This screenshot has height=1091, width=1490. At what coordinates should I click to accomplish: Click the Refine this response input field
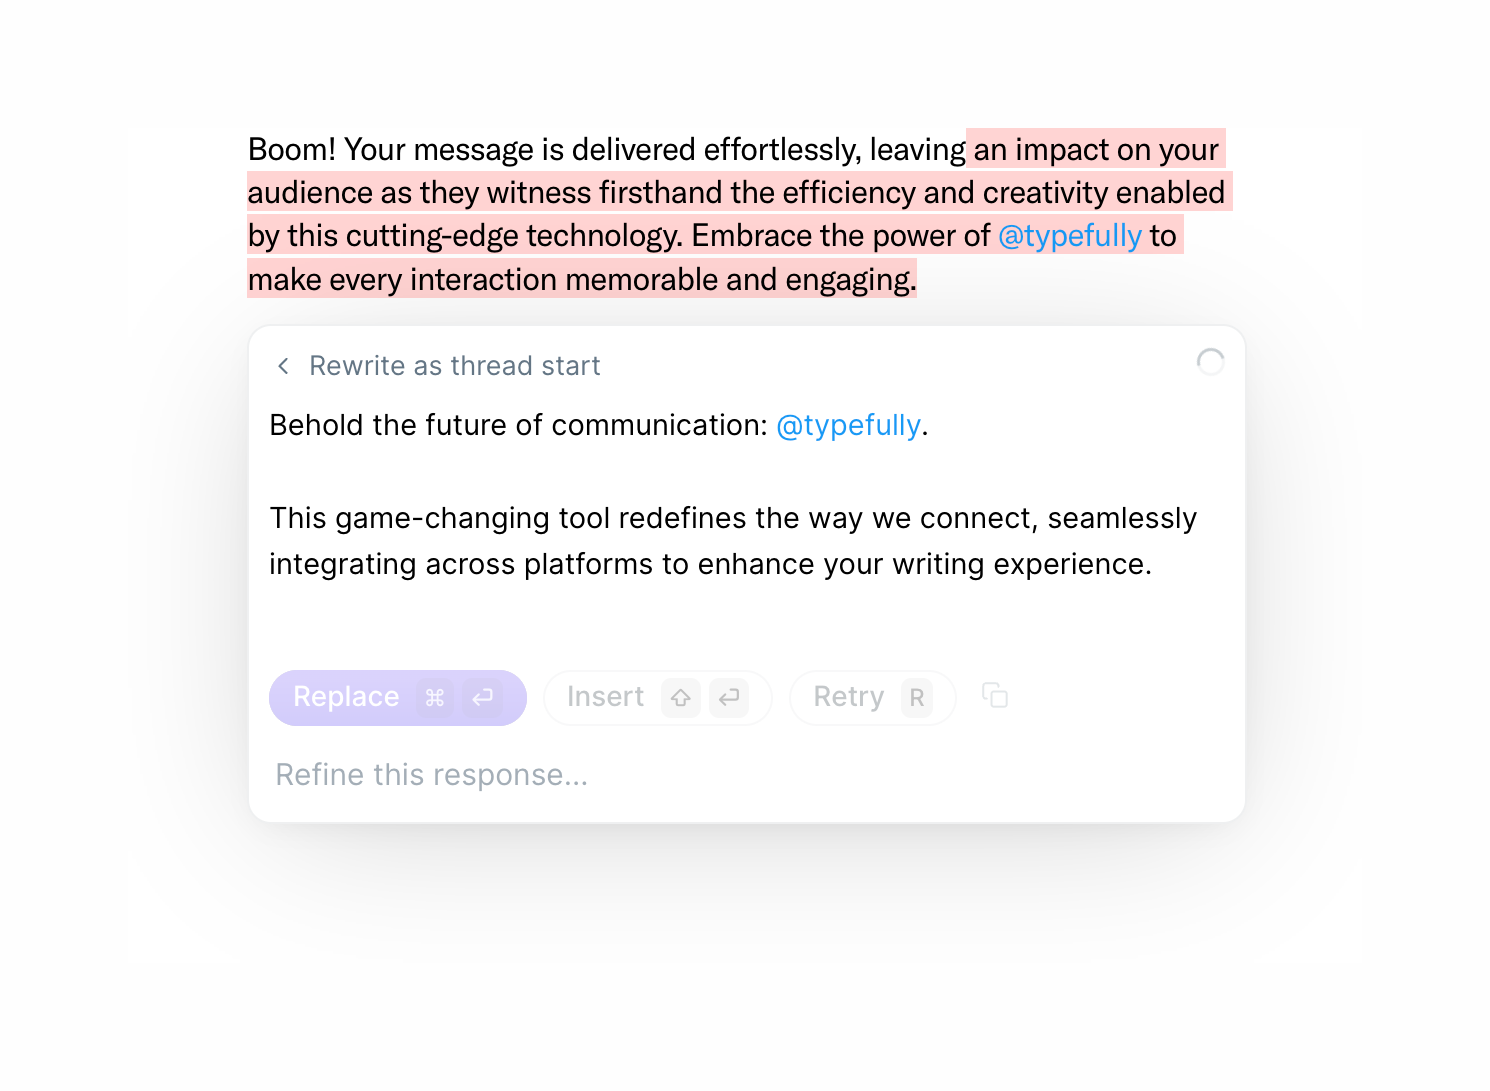[430, 774]
